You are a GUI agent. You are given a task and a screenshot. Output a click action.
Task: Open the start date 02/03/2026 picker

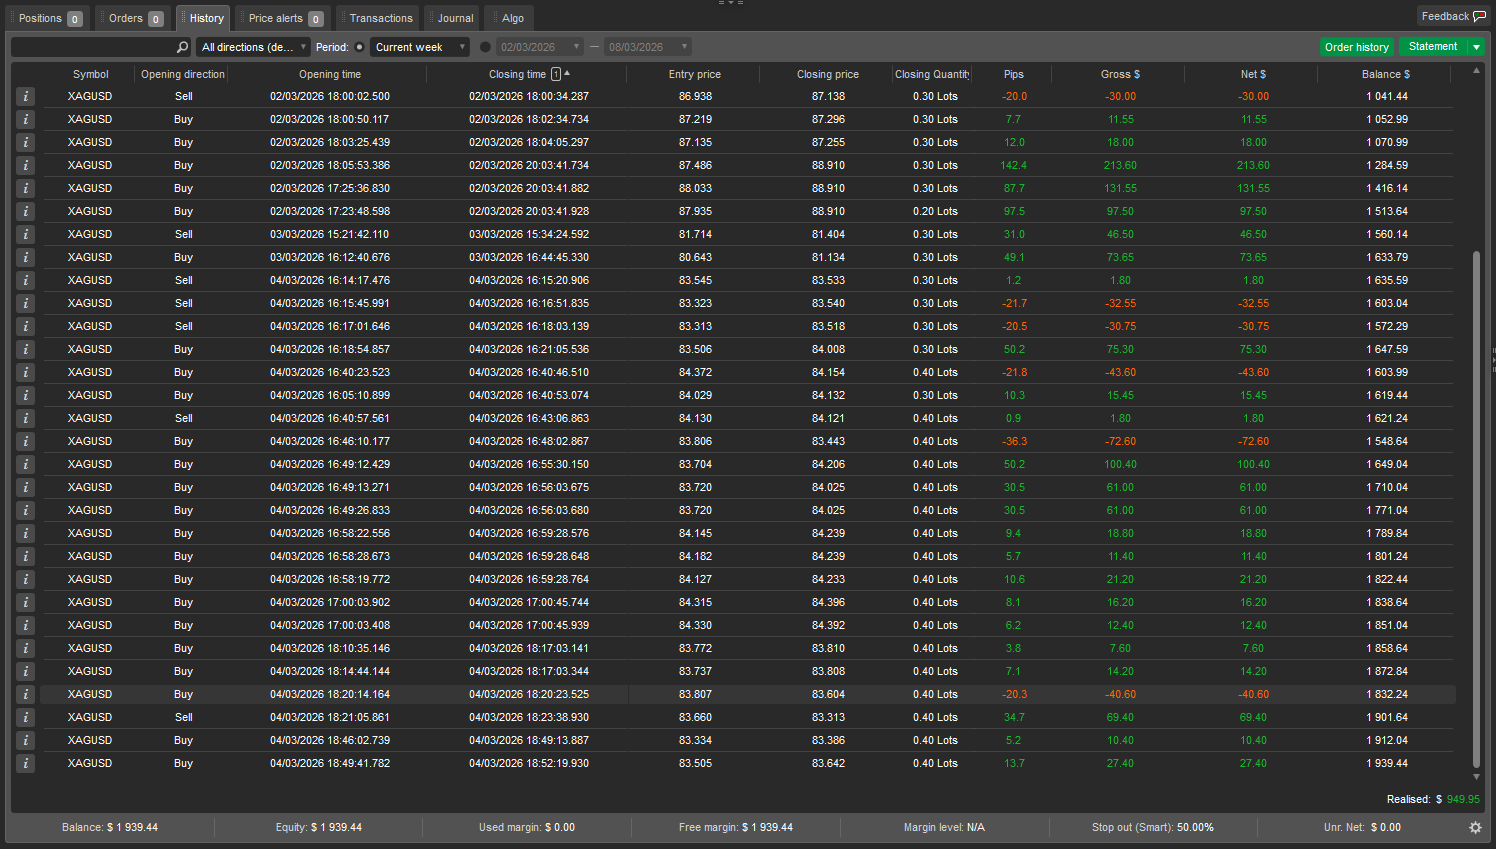pyautogui.click(x=539, y=47)
